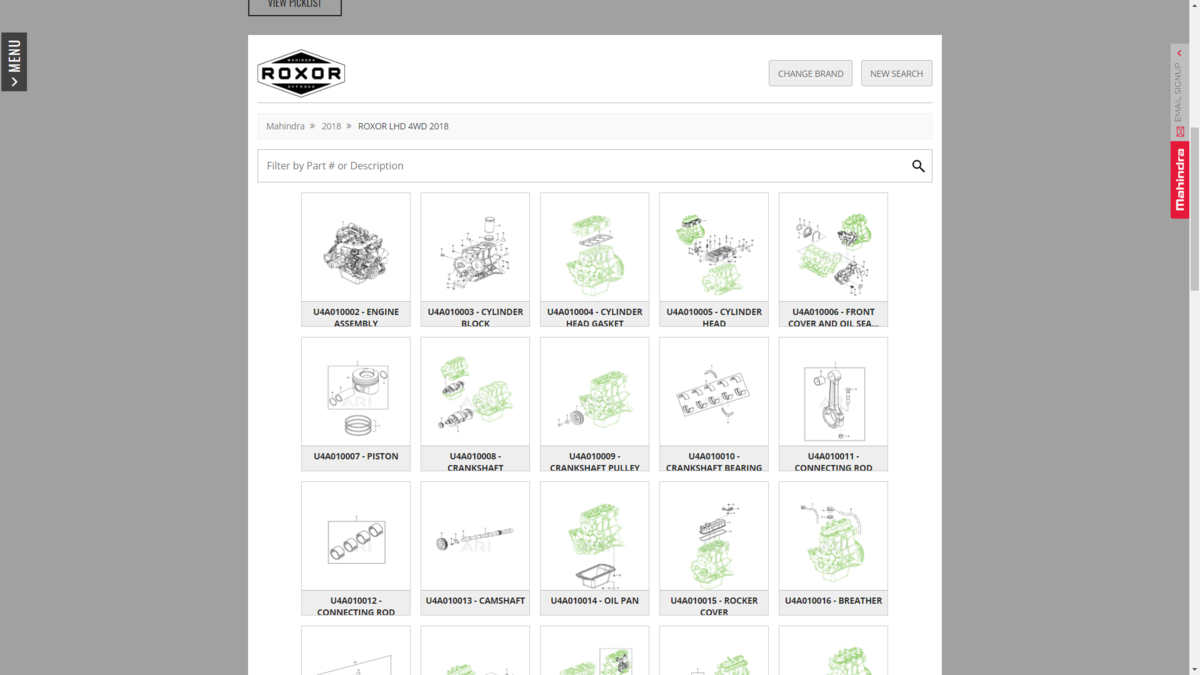Screen dimensions: 1200x675
Task: Select the Oil Pan diagram thumbnail
Action: click(x=594, y=538)
